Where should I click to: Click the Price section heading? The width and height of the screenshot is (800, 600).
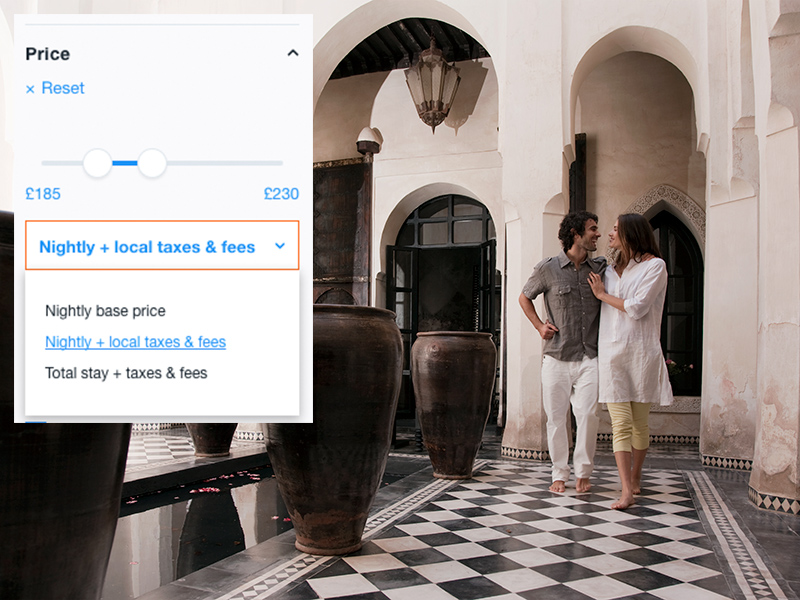pyautogui.click(x=47, y=54)
